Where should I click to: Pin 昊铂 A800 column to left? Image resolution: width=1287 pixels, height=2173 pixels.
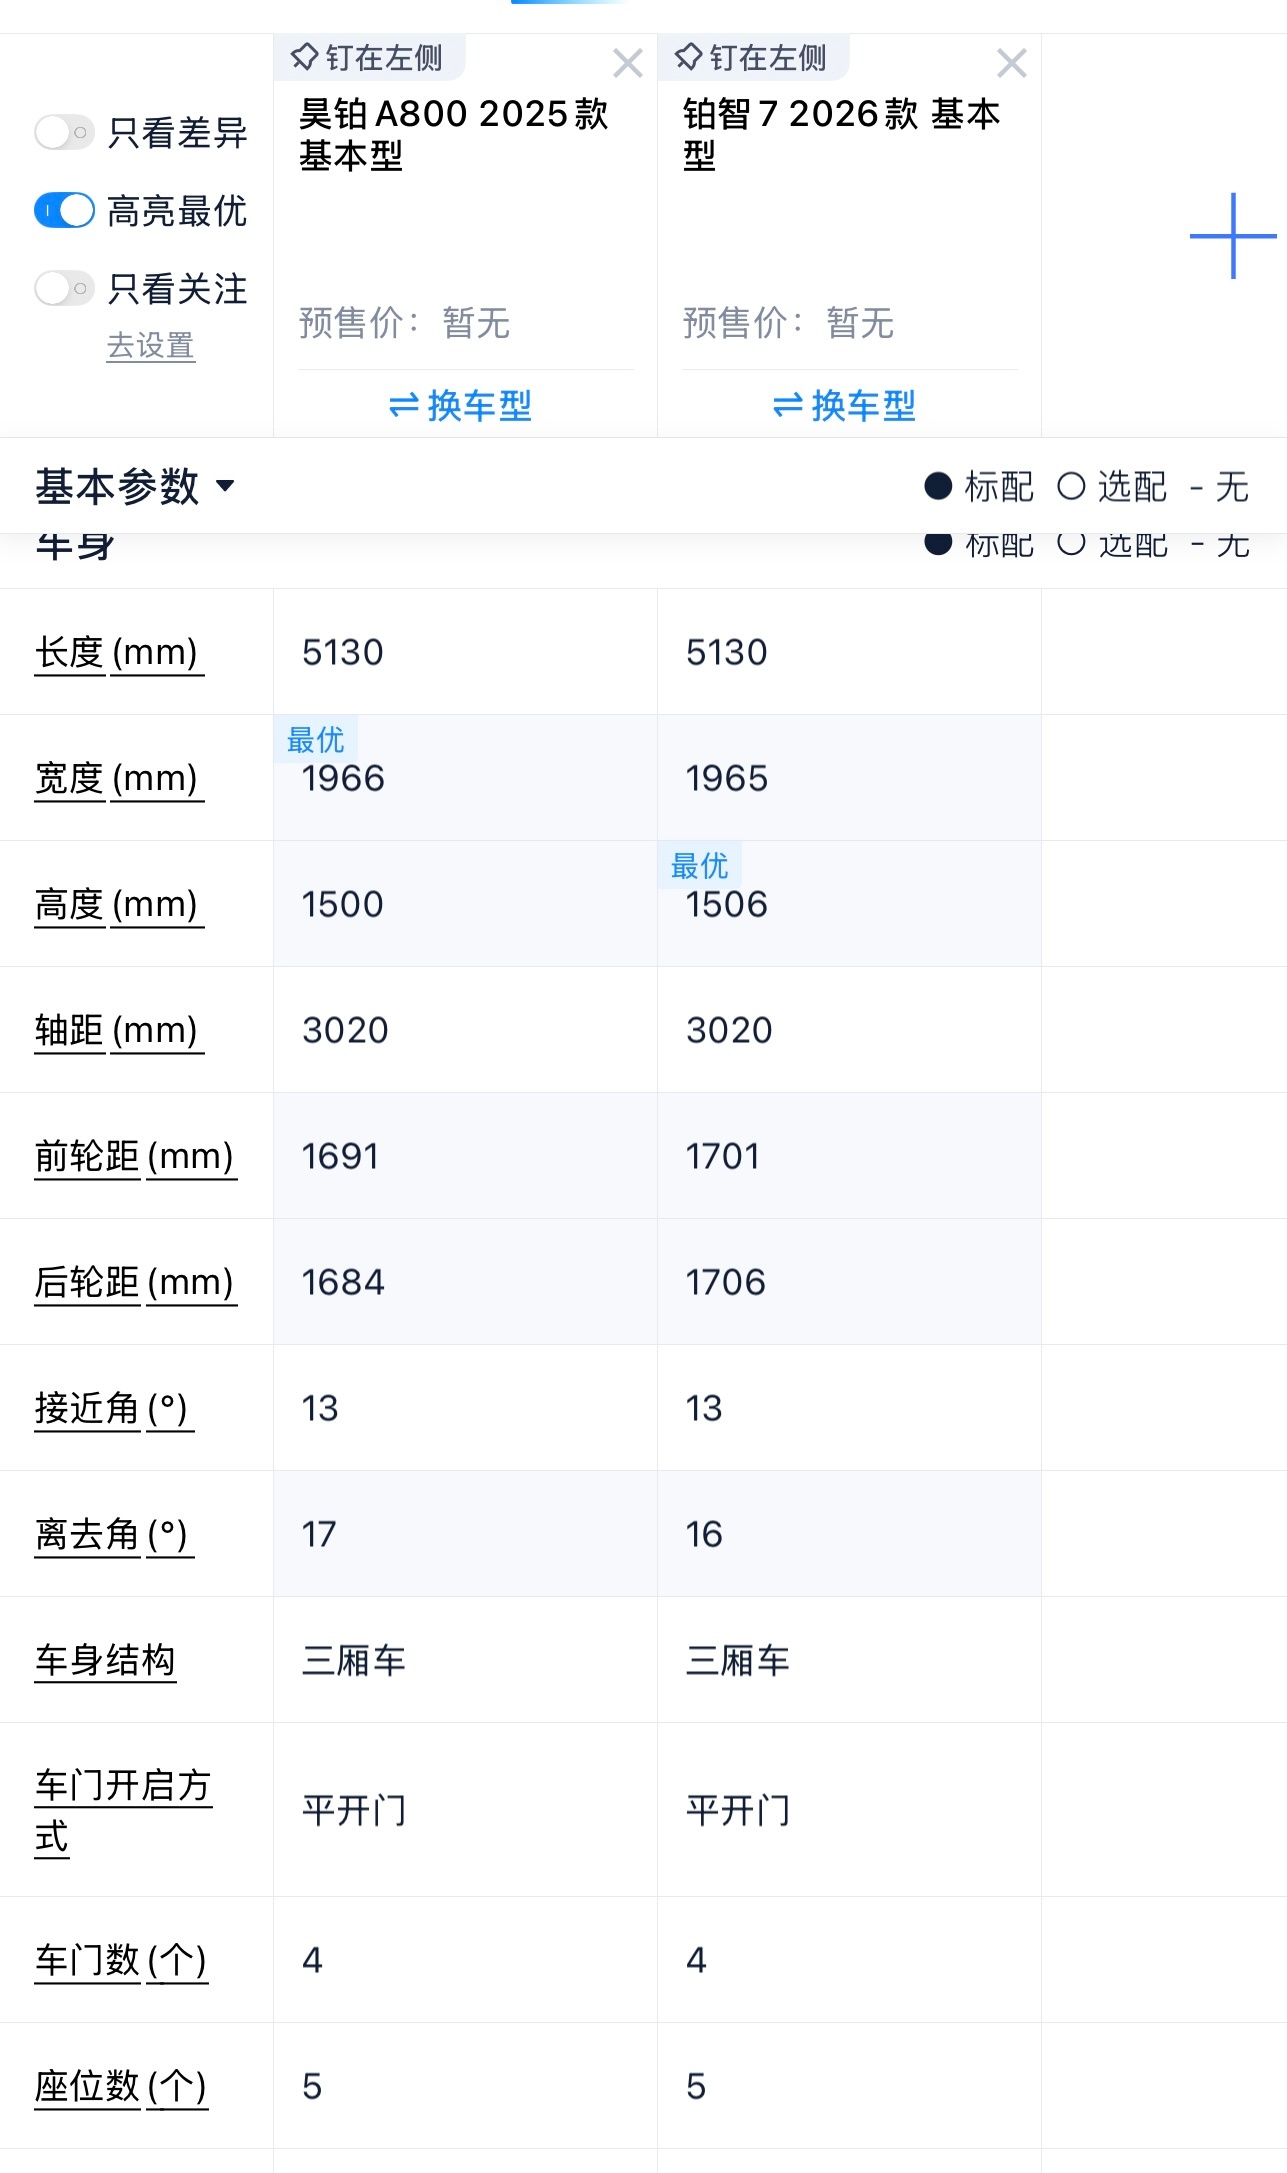(368, 58)
